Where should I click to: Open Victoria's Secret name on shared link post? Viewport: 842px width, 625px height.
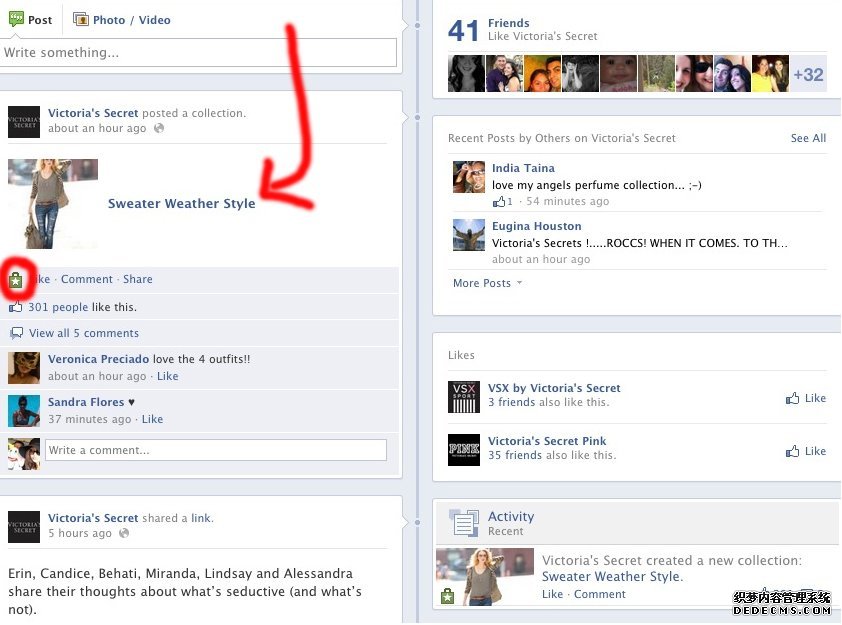click(93, 518)
